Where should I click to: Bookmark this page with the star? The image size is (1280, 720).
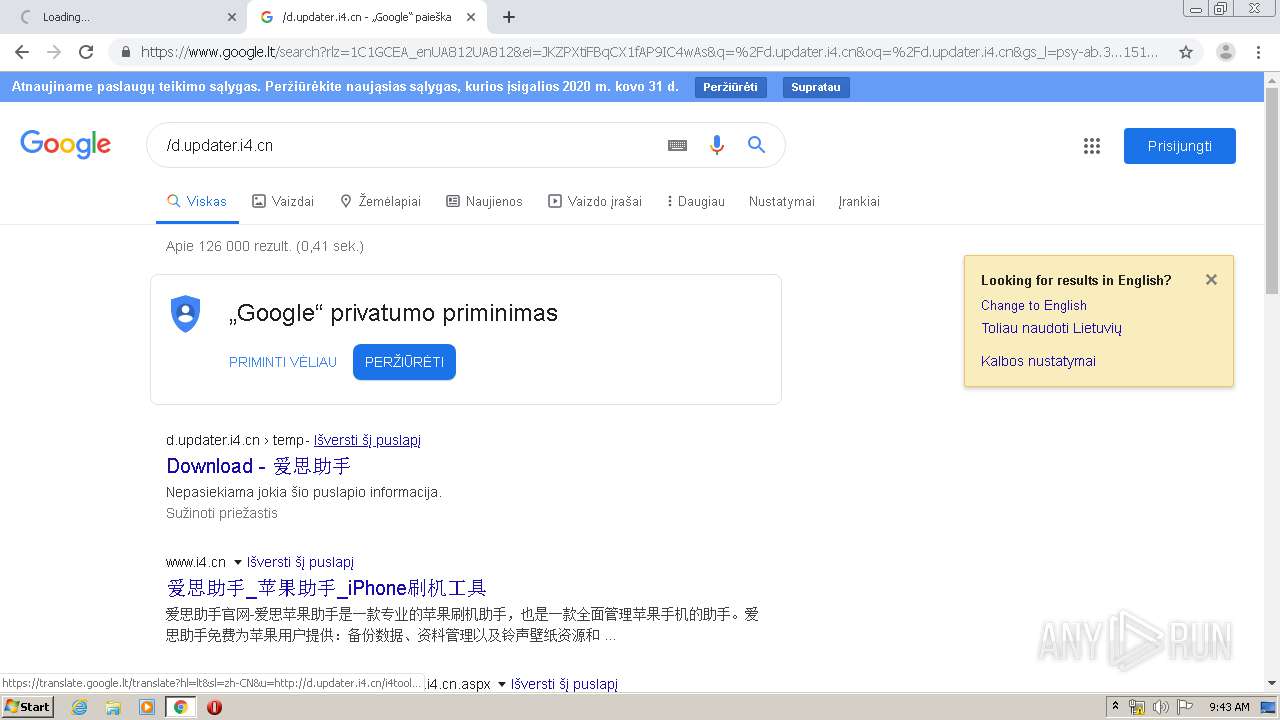click(1186, 52)
